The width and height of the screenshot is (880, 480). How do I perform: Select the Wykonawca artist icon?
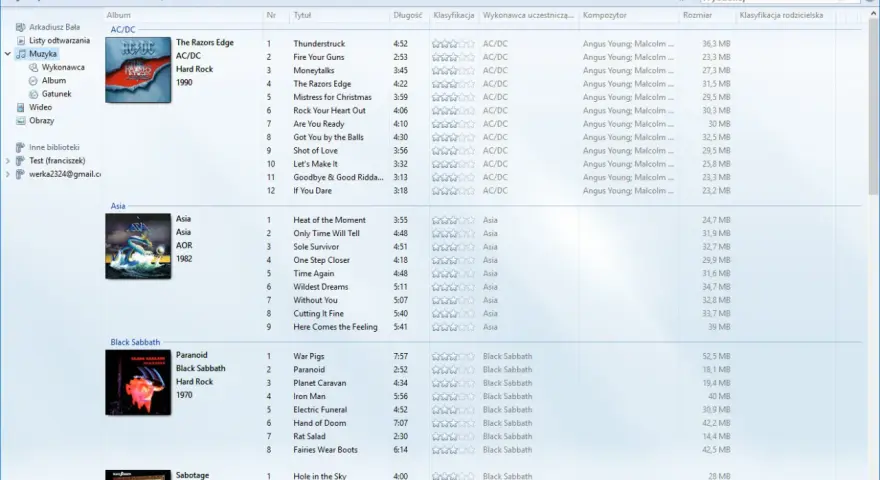pos(34,67)
